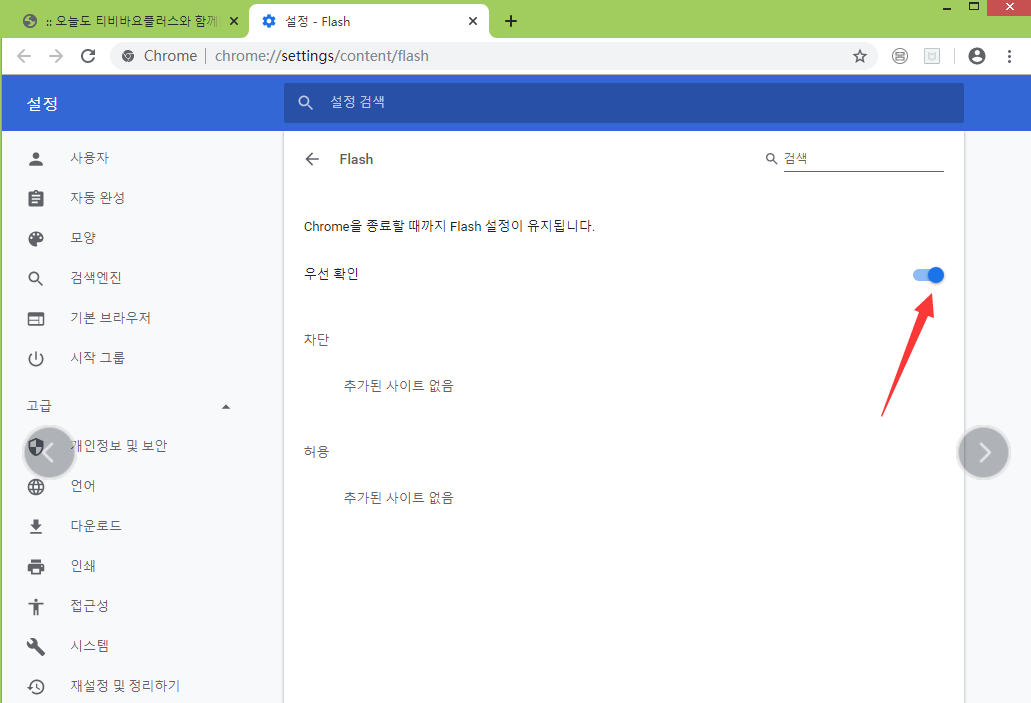The image size is (1031, 703).
Task: Toggle the 우선 확인 switch
Action: point(928,275)
